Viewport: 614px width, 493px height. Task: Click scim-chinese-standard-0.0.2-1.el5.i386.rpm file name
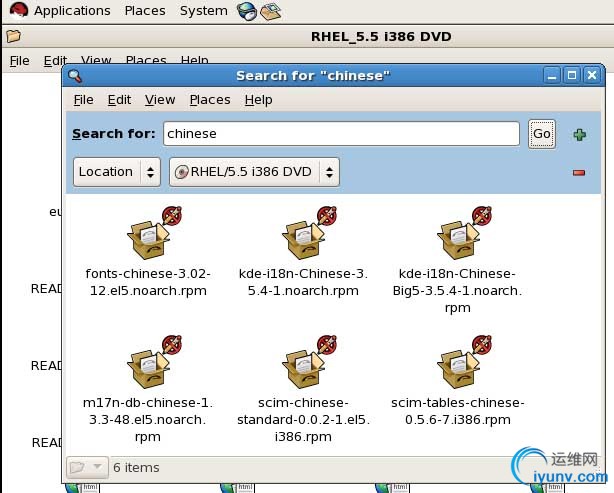(303, 419)
